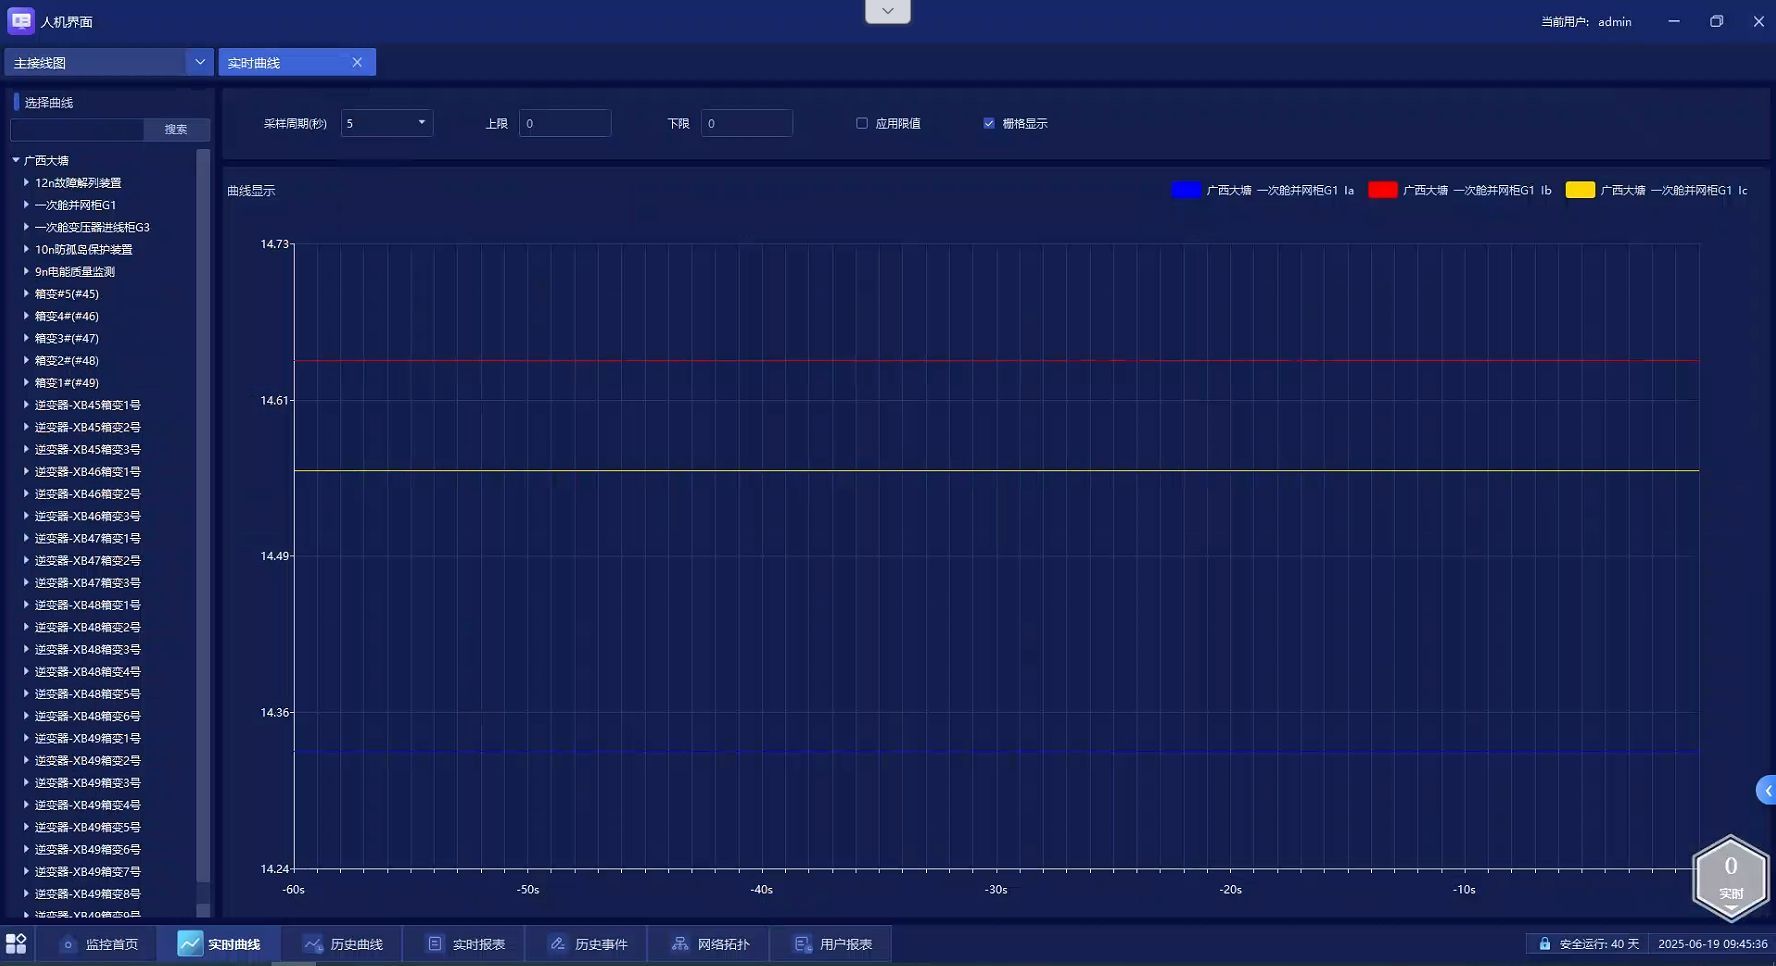The width and height of the screenshot is (1776, 966).
Task: Click the 人机界面 app logo icon
Action: (x=20, y=21)
